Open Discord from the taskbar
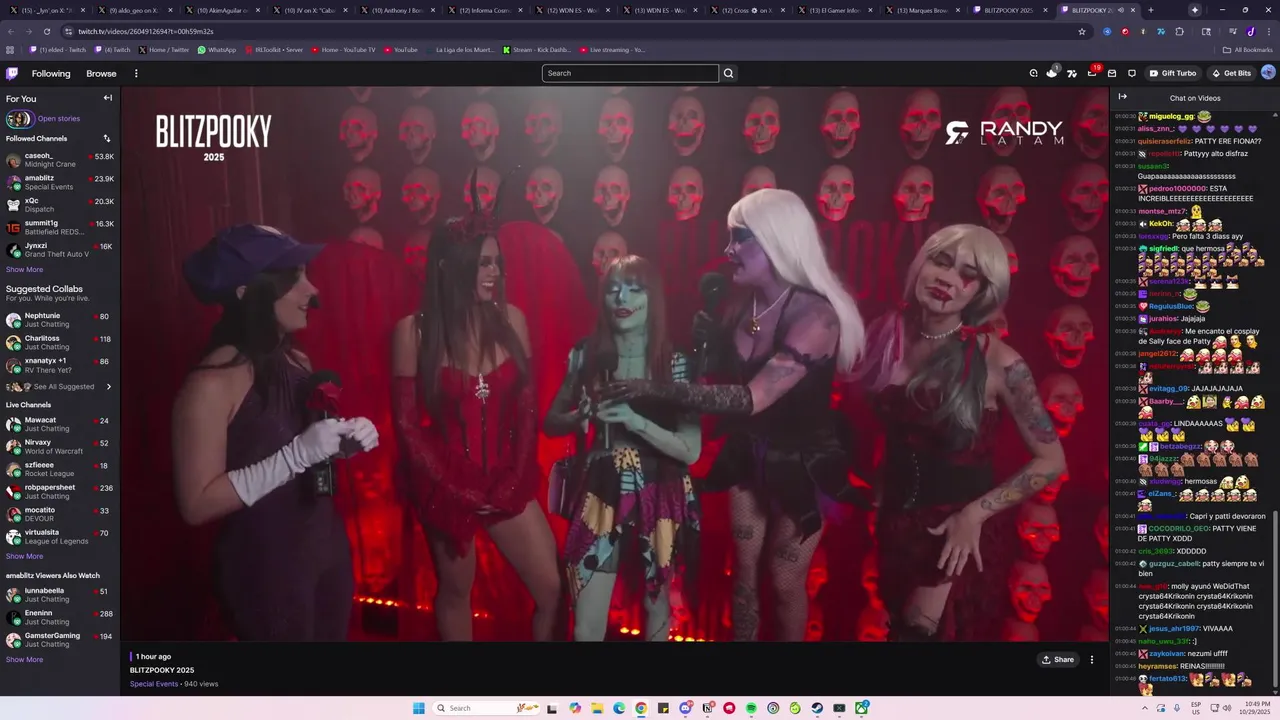1280x720 pixels. tap(685, 708)
